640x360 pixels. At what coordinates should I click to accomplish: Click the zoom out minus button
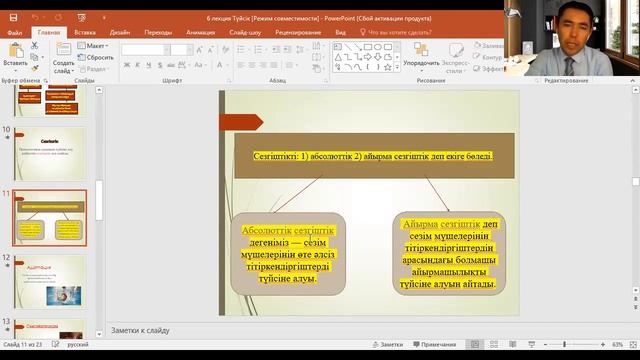545,344
